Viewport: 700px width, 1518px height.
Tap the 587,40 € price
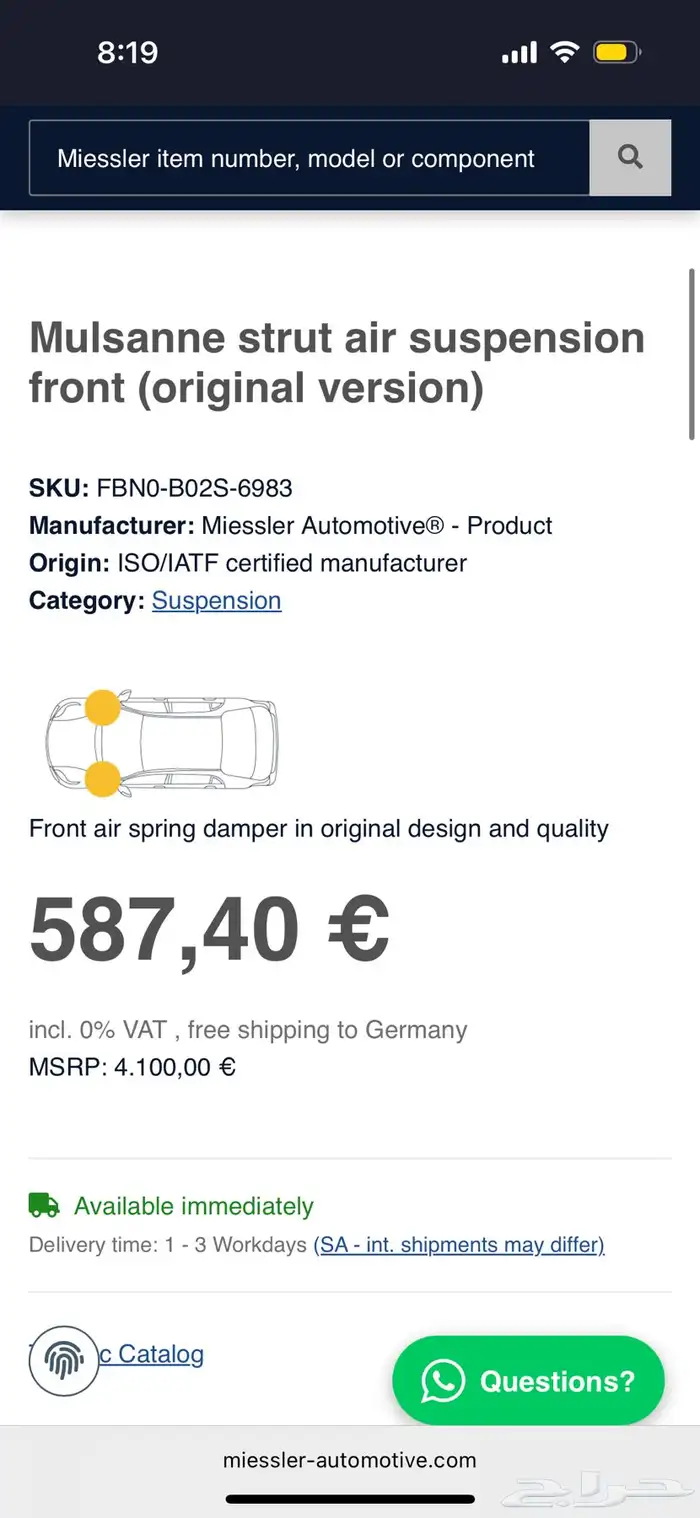click(x=209, y=928)
